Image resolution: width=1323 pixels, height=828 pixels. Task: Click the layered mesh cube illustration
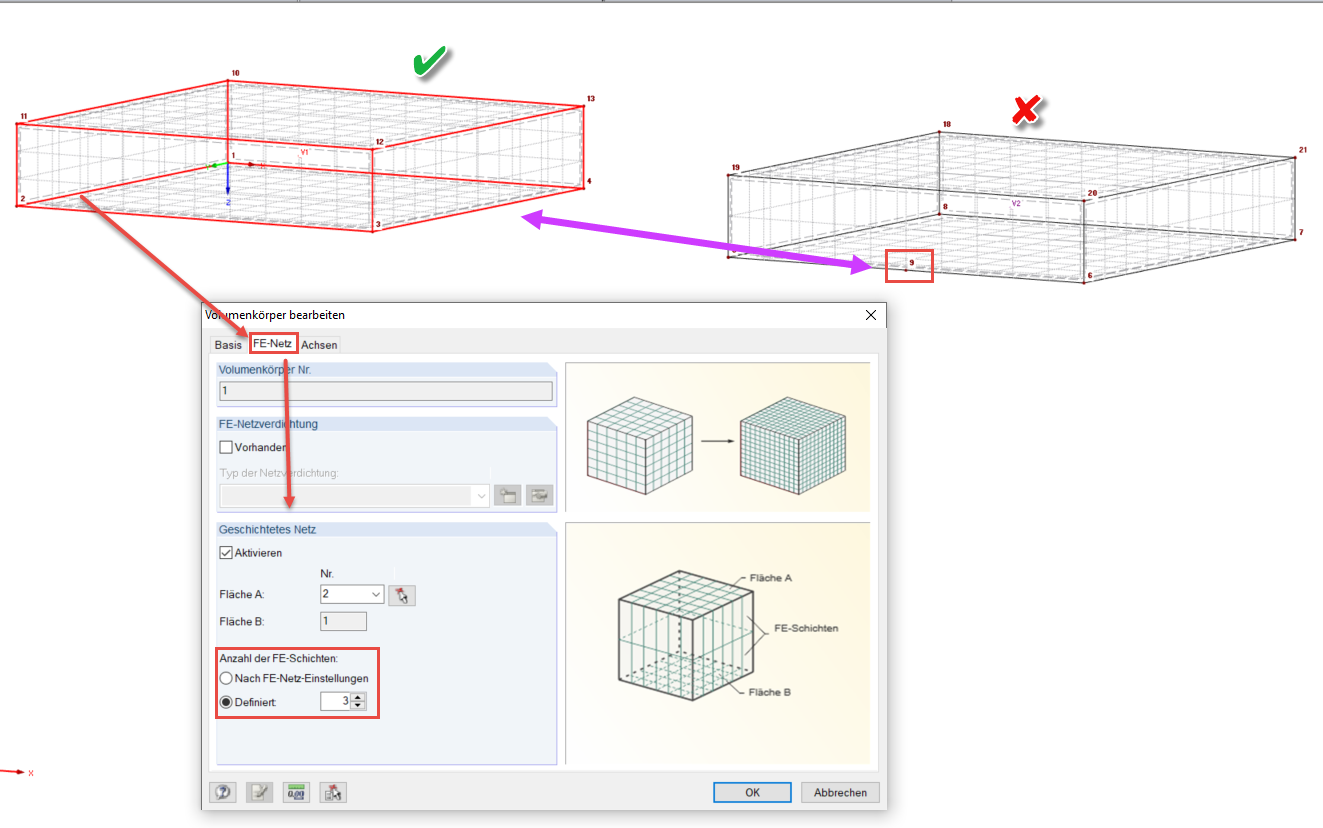point(717,643)
